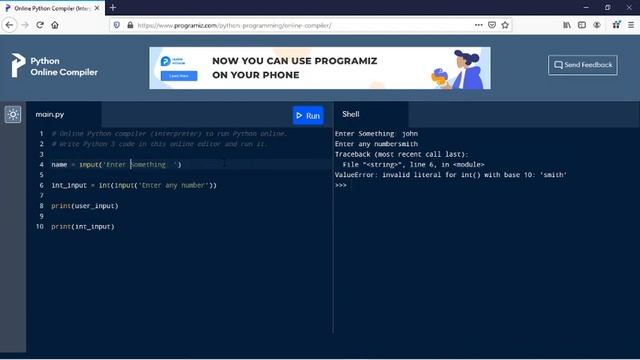This screenshot has height=360, width=640.
Task: Show sidebars icon in toolbar
Action: click(x=582, y=25)
